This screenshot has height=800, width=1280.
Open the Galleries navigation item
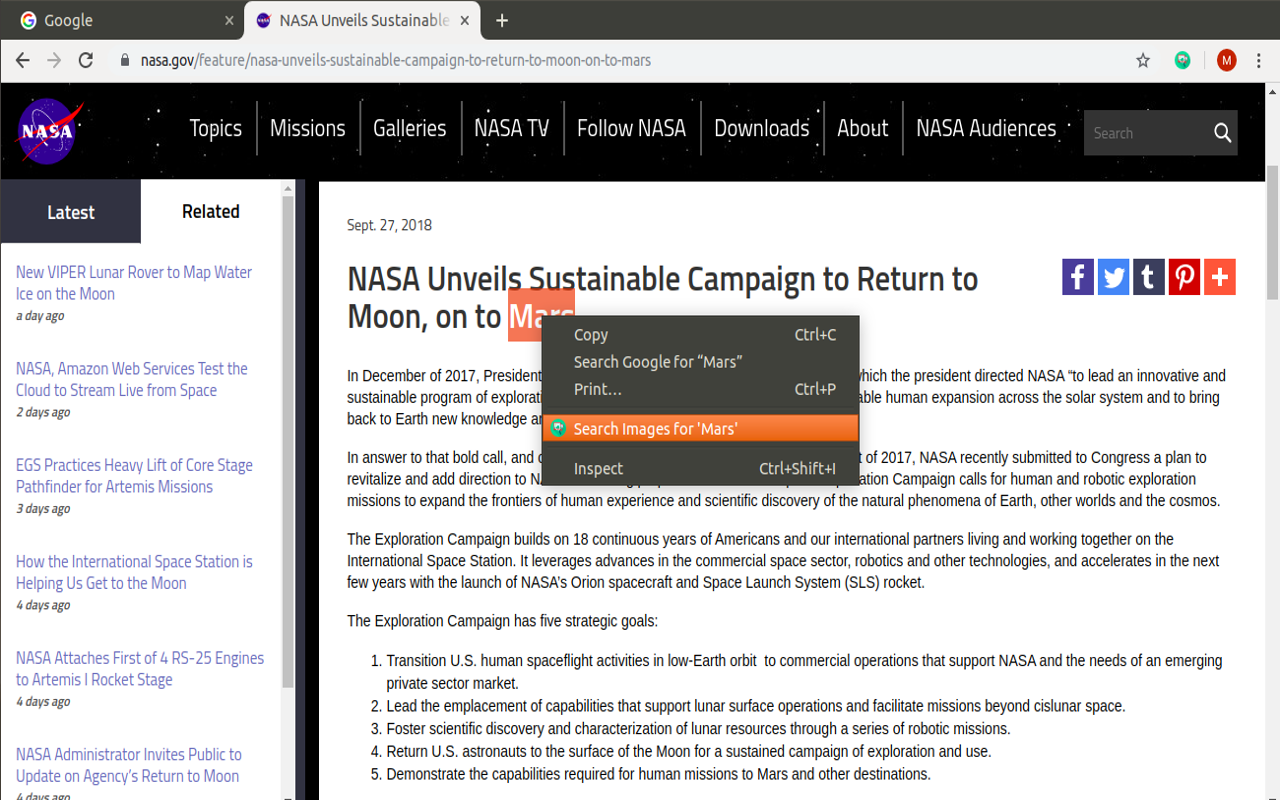(x=410, y=128)
